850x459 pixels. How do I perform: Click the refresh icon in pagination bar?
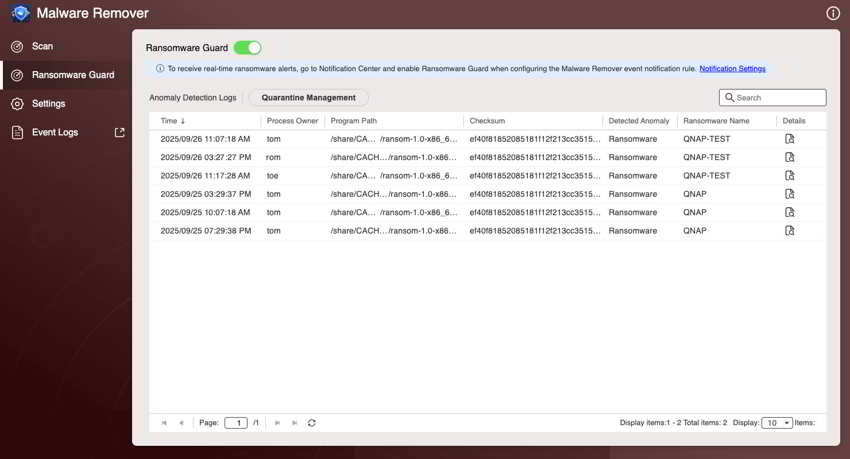pyautogui.click(x=312, y=423)
